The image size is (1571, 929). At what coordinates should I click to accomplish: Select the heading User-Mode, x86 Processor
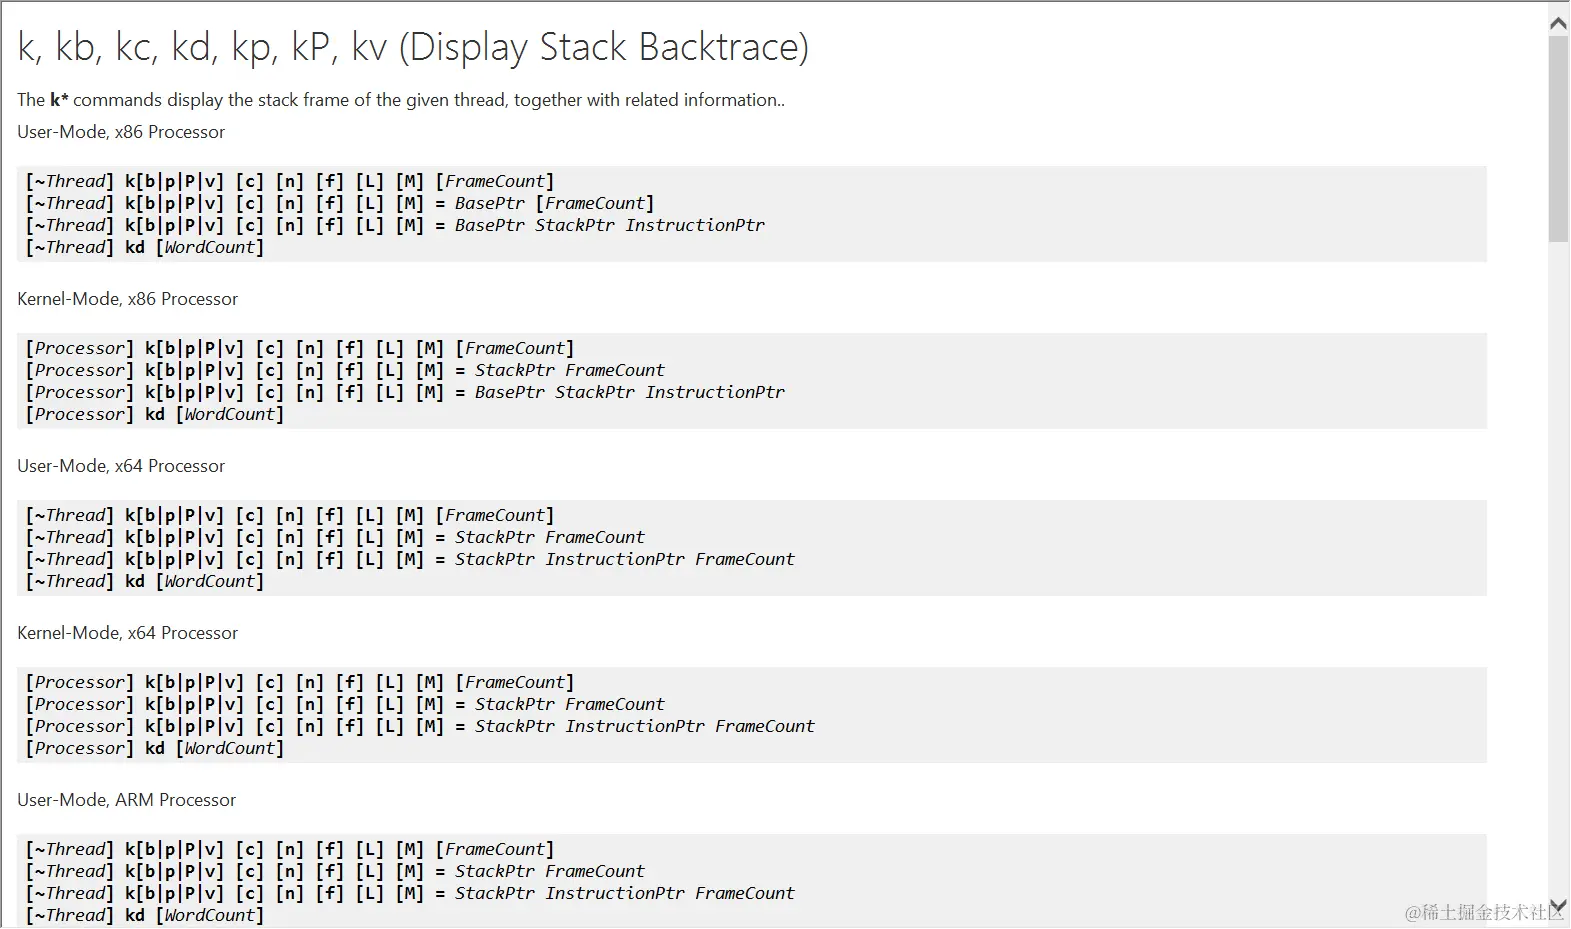pyautogui.click(x=121, y=132)
